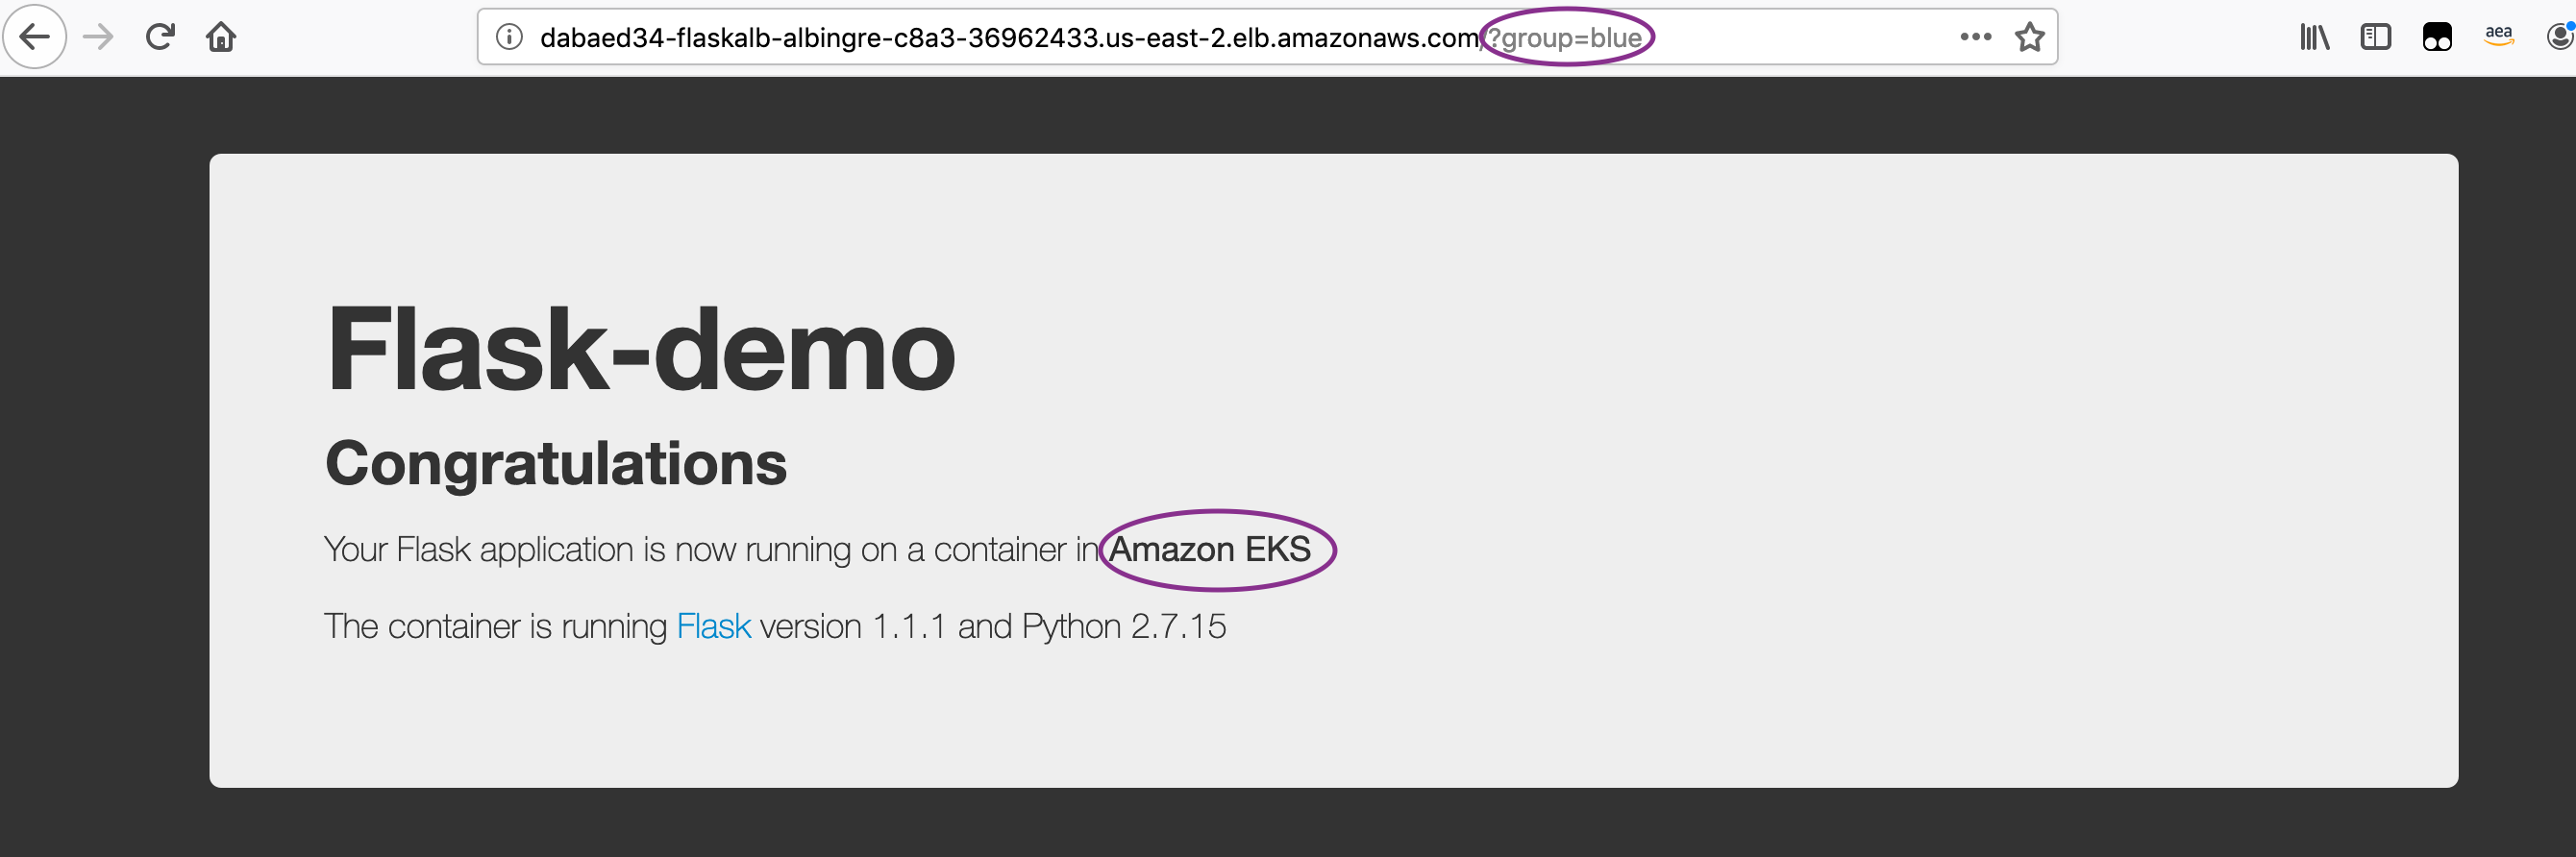The width and height of the screenshot is (2576, 857).
Task: Click the aea Amazon extension icon
Action: pos(2498,36)
